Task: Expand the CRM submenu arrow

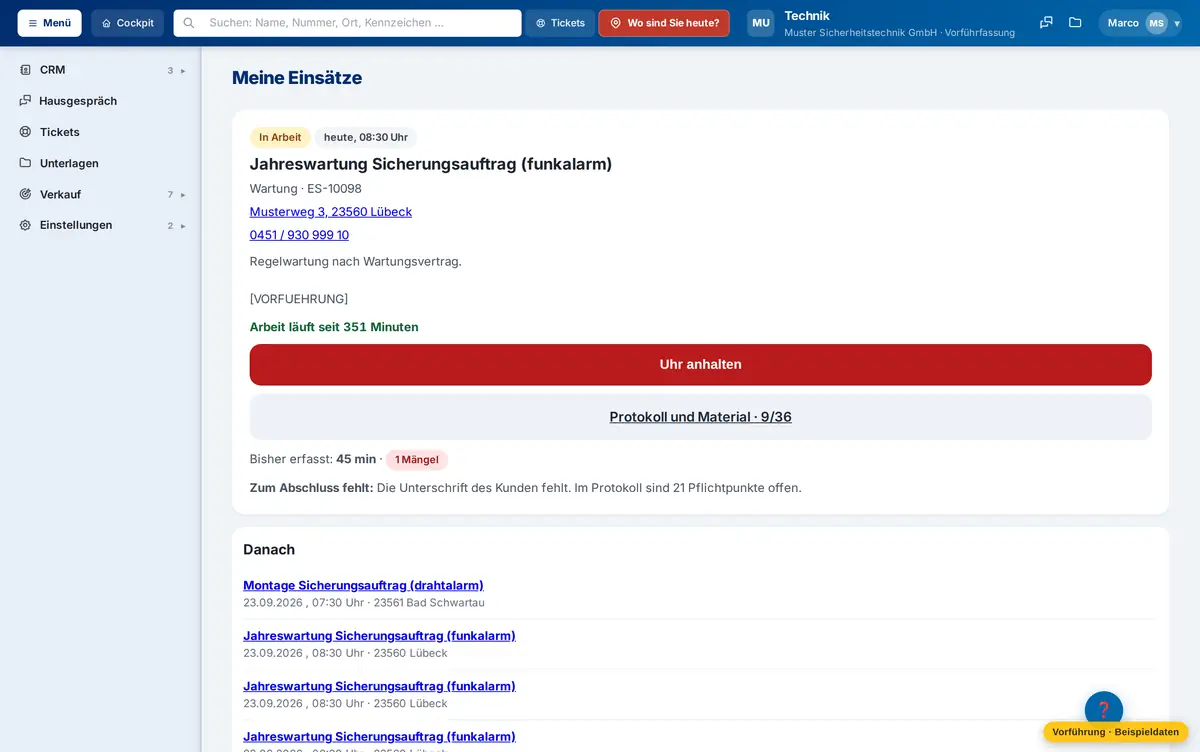Action: click(x=183, y=71)
